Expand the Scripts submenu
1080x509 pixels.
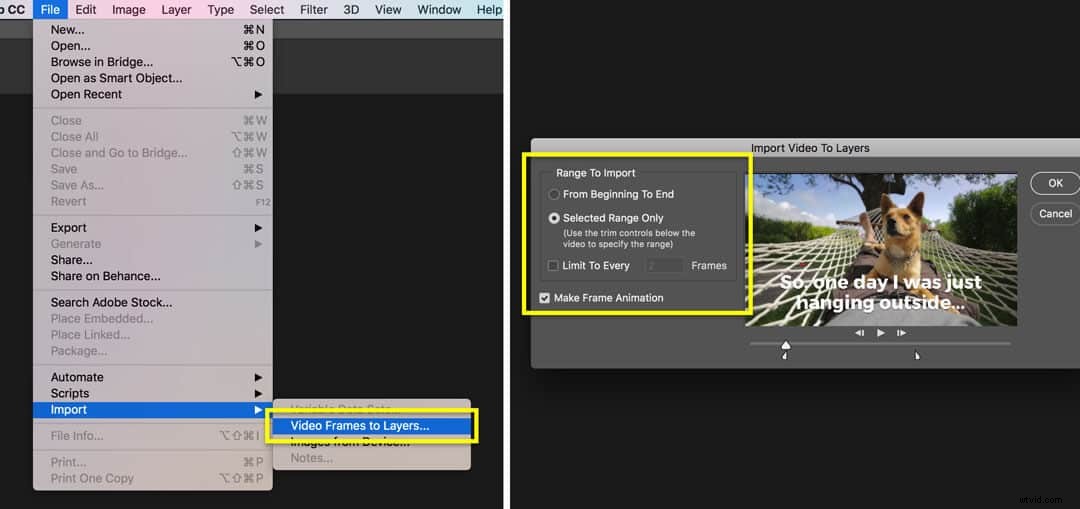coord(153,393)
